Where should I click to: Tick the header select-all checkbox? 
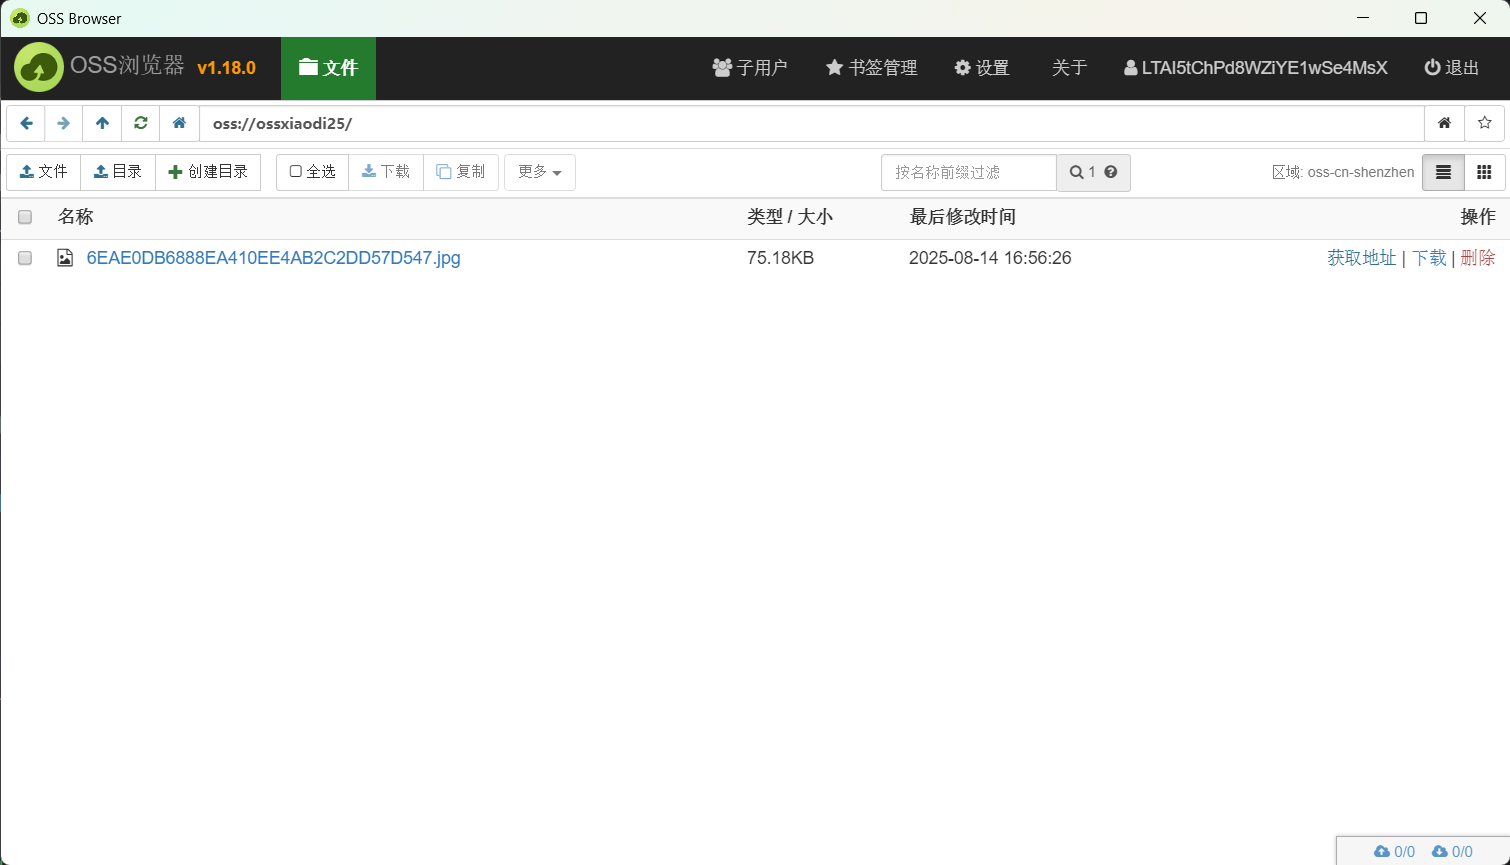click(25, 217)
